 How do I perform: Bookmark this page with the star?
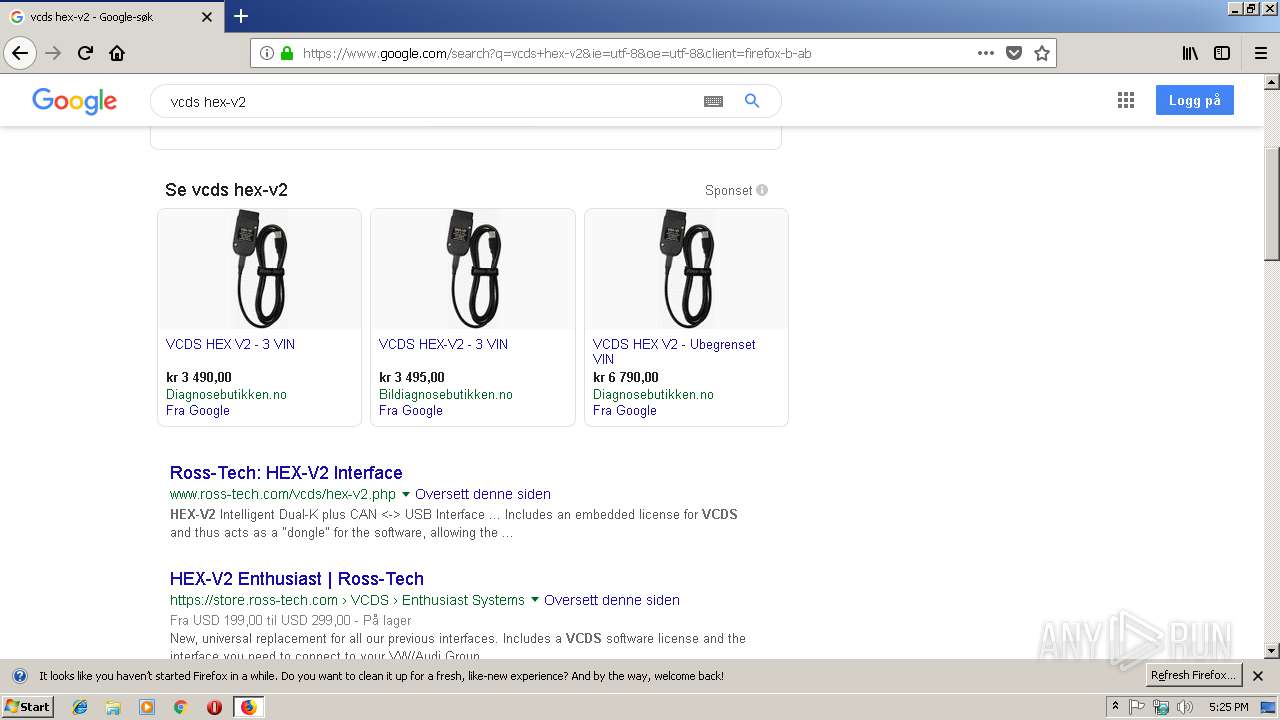(x=1042, y=53)
